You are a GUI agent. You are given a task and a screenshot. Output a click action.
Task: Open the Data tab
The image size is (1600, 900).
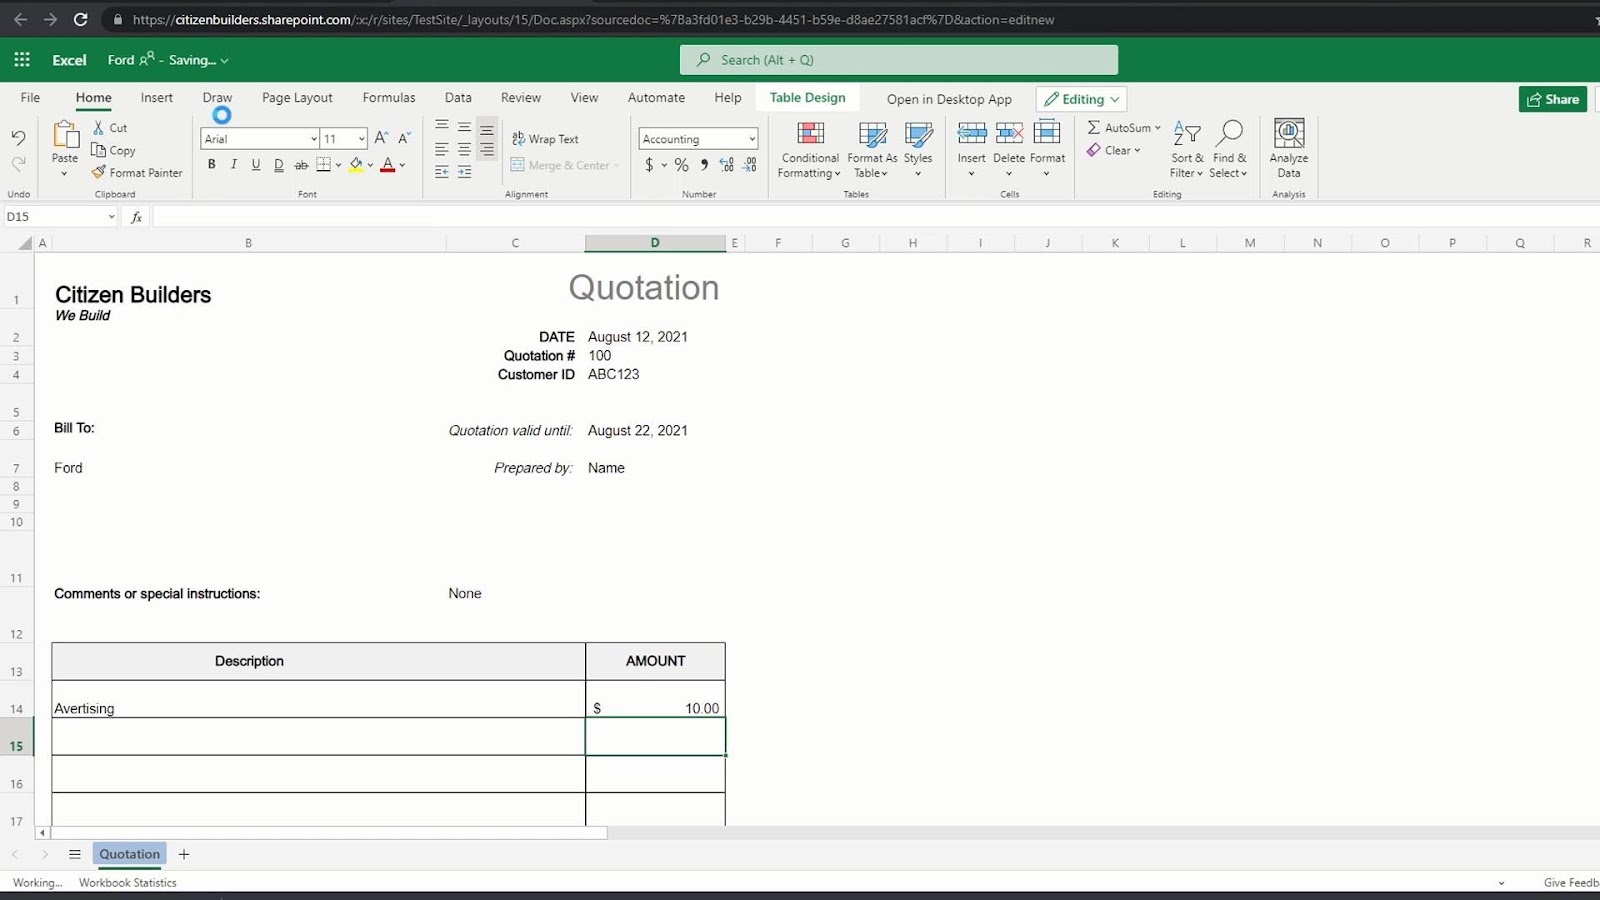click(458, 98)
